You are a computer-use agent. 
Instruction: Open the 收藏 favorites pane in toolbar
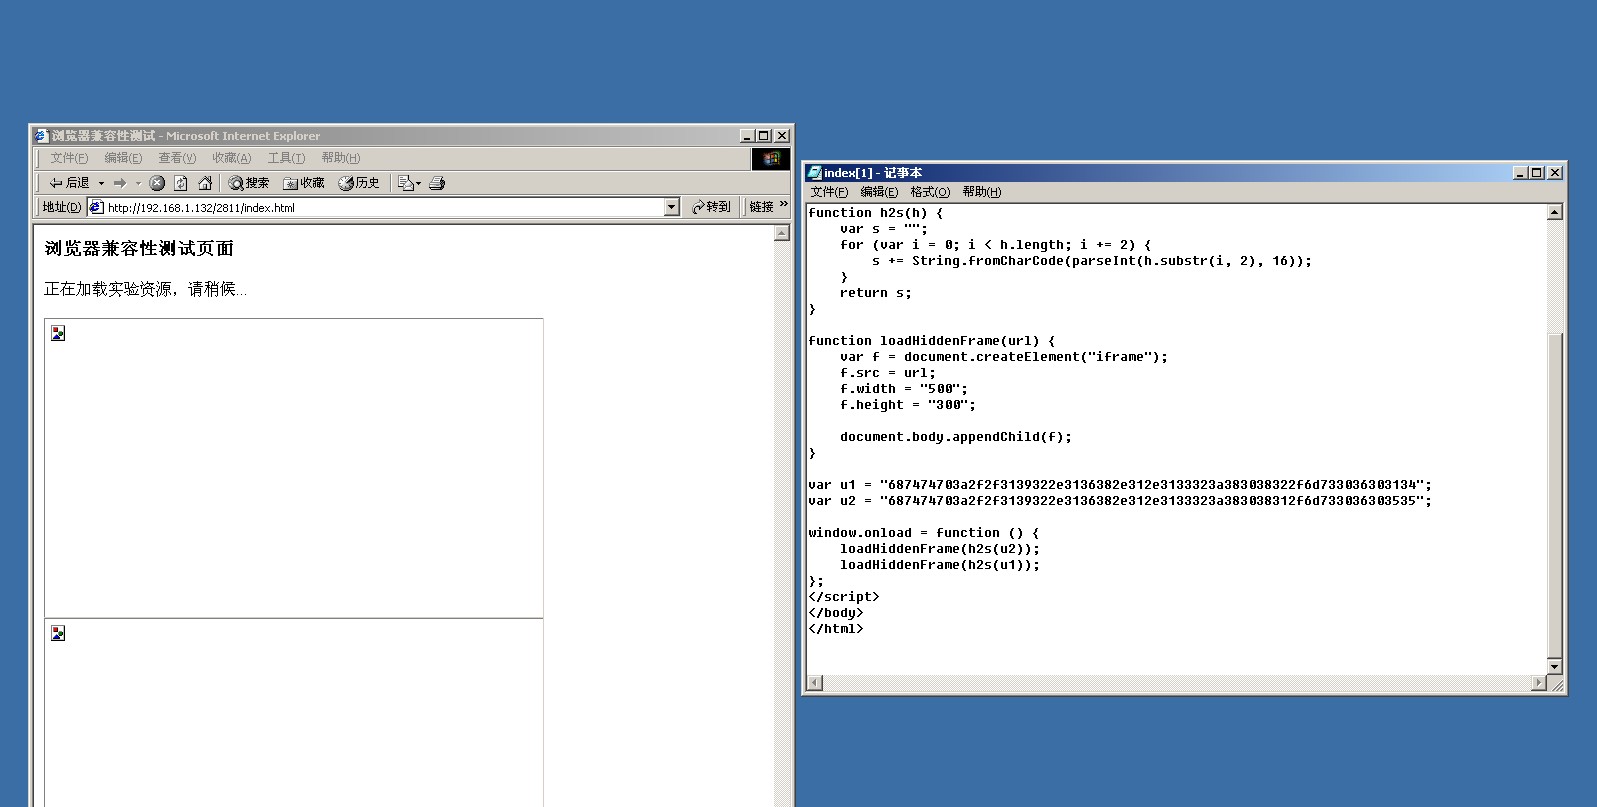(x=304, y=183)
